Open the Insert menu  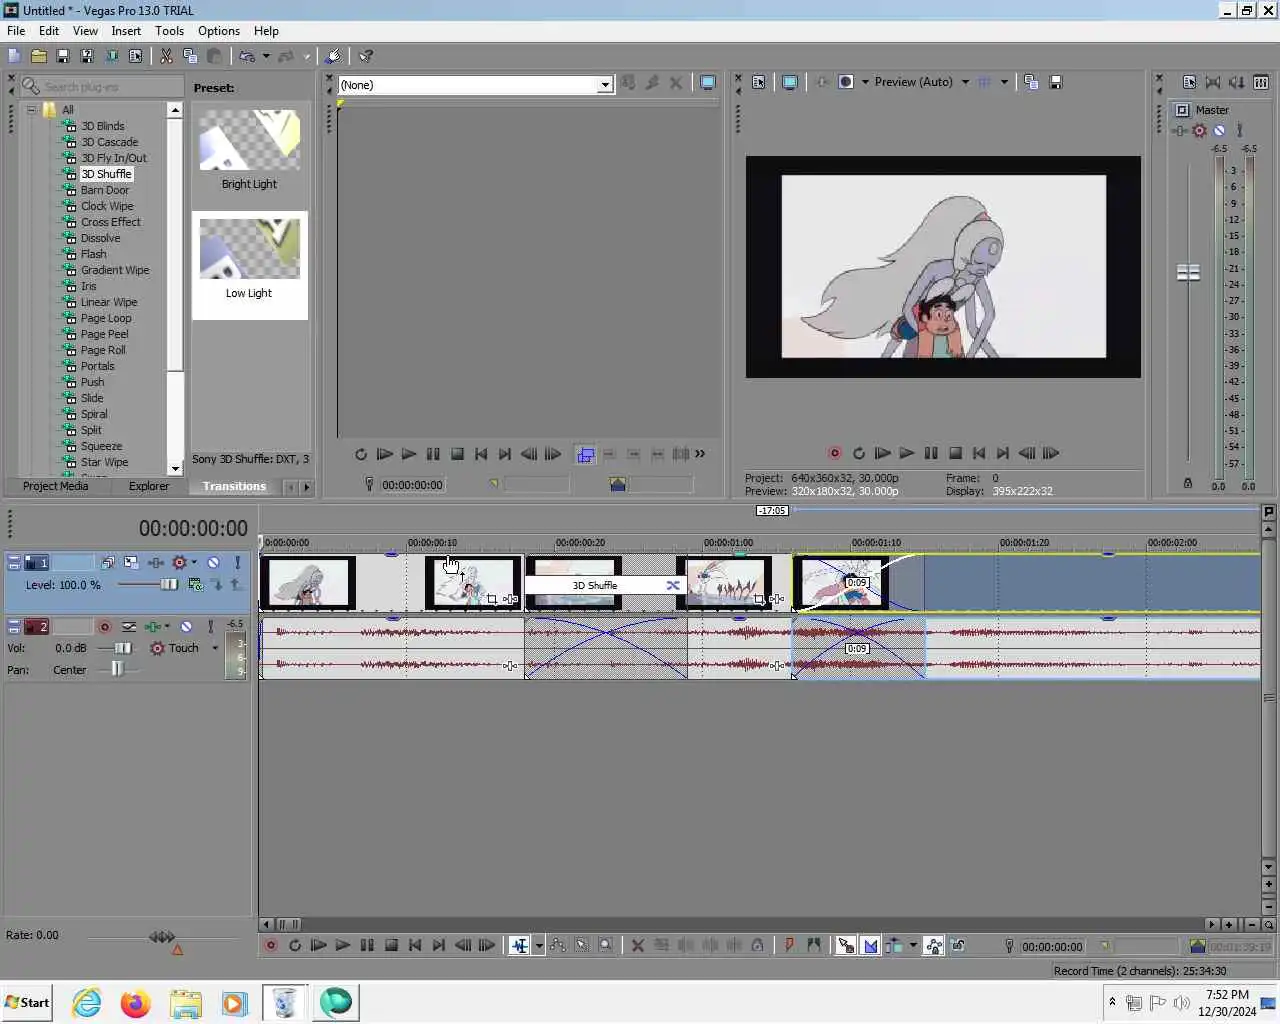[x=126, y=31]
